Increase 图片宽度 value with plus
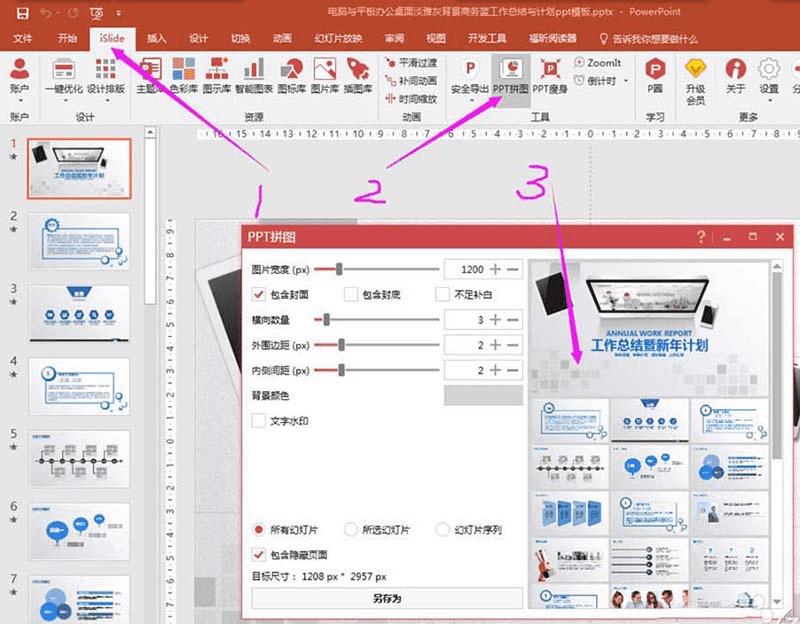The image size is (800, 624). (x=495, y=269)
